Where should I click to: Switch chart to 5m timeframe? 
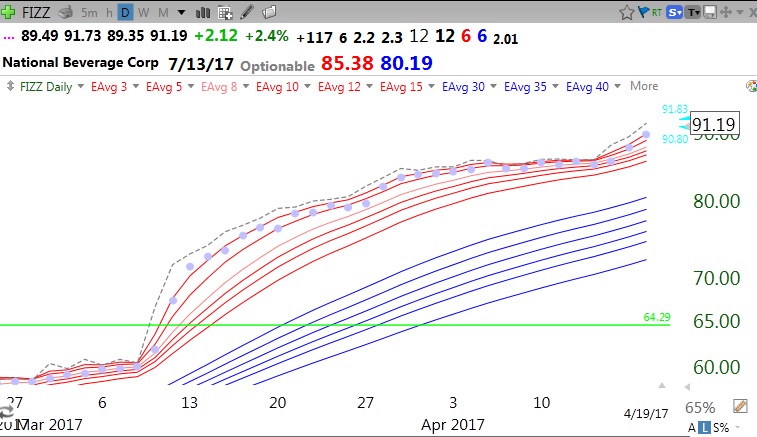pyautogui.click(x=89, y=13)
